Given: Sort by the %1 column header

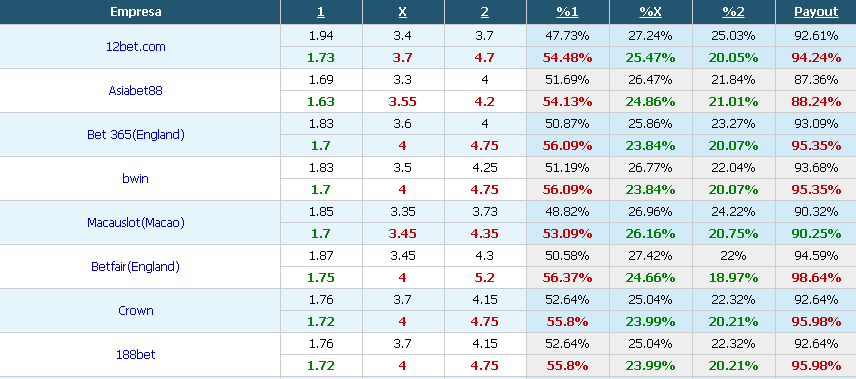Looking at the screenshot, I should 567,12.
